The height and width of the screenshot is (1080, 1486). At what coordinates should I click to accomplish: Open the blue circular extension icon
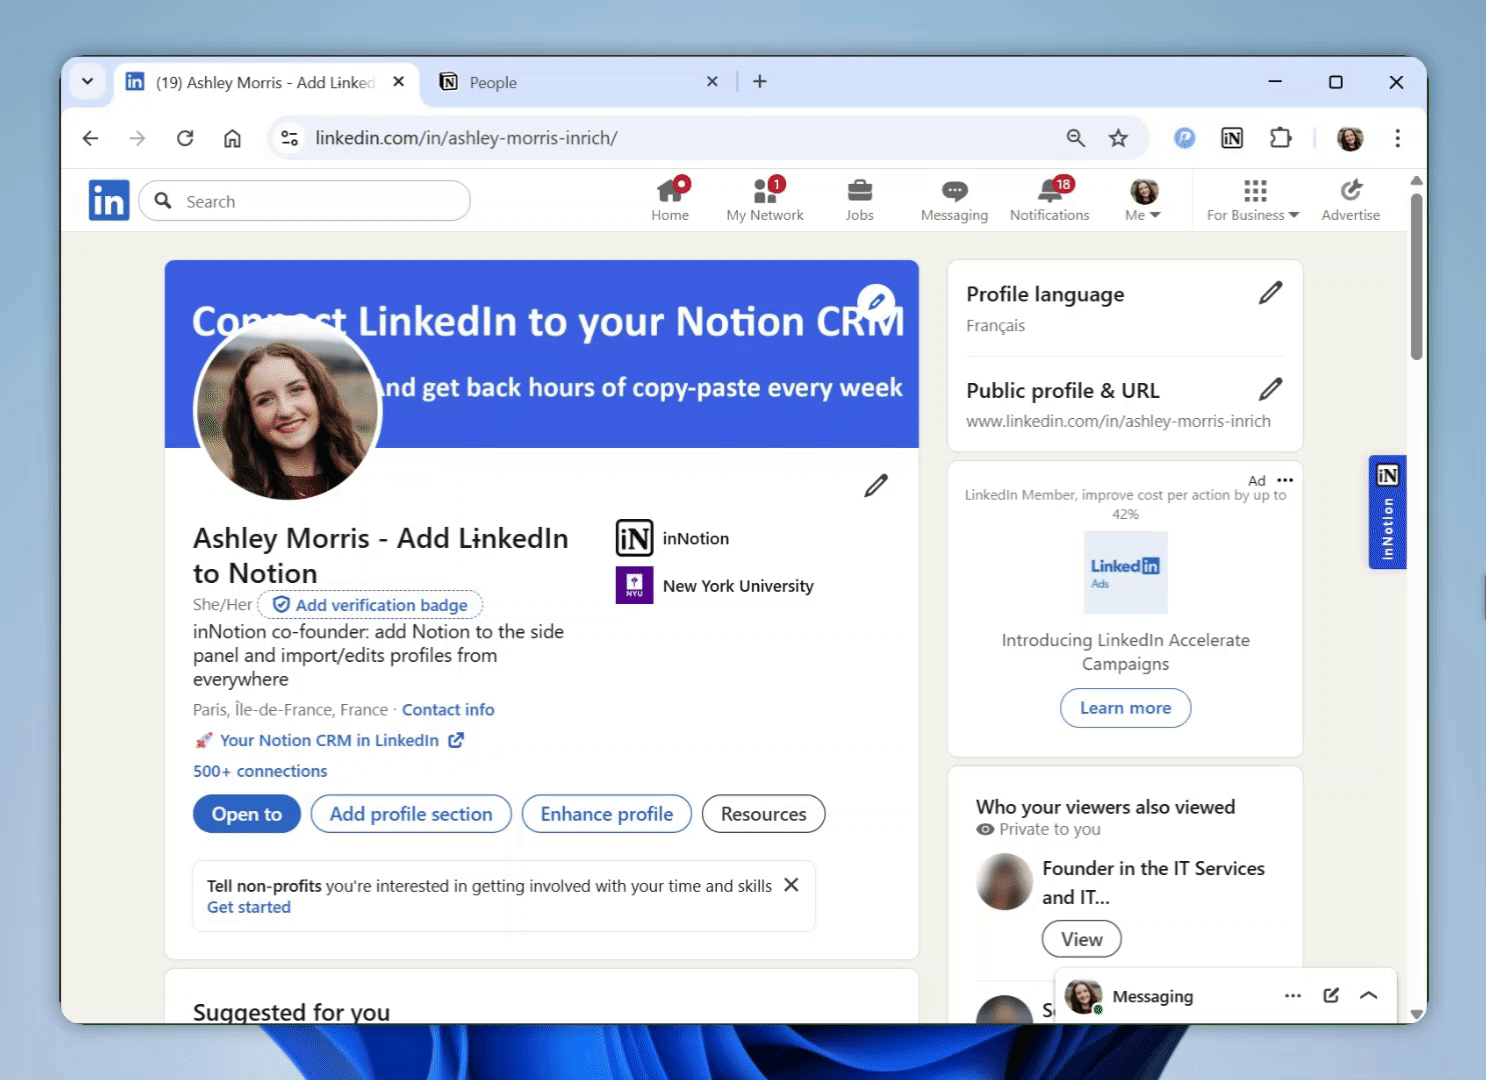pos(1184,138)
